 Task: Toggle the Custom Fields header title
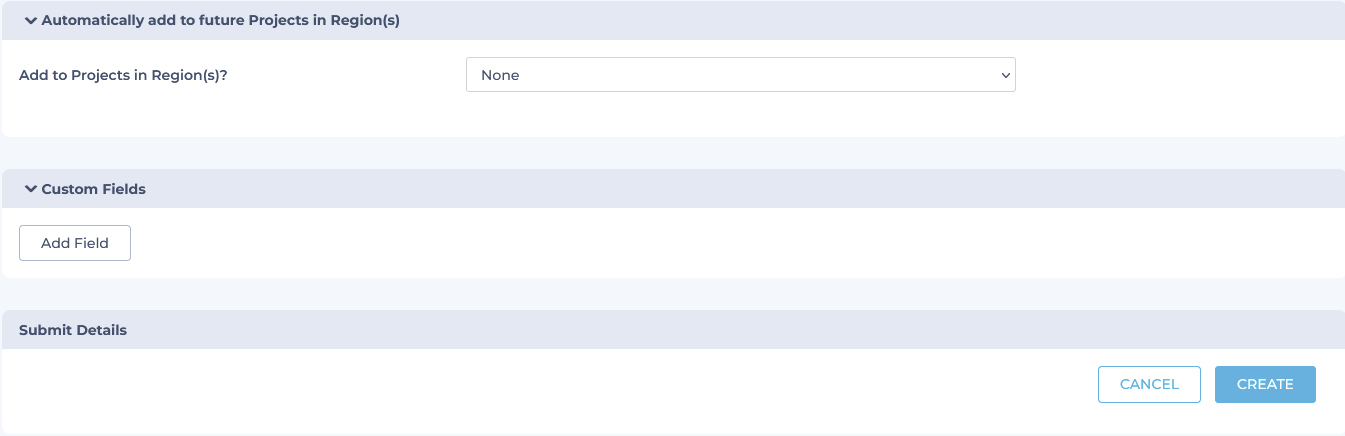point(93,189)
